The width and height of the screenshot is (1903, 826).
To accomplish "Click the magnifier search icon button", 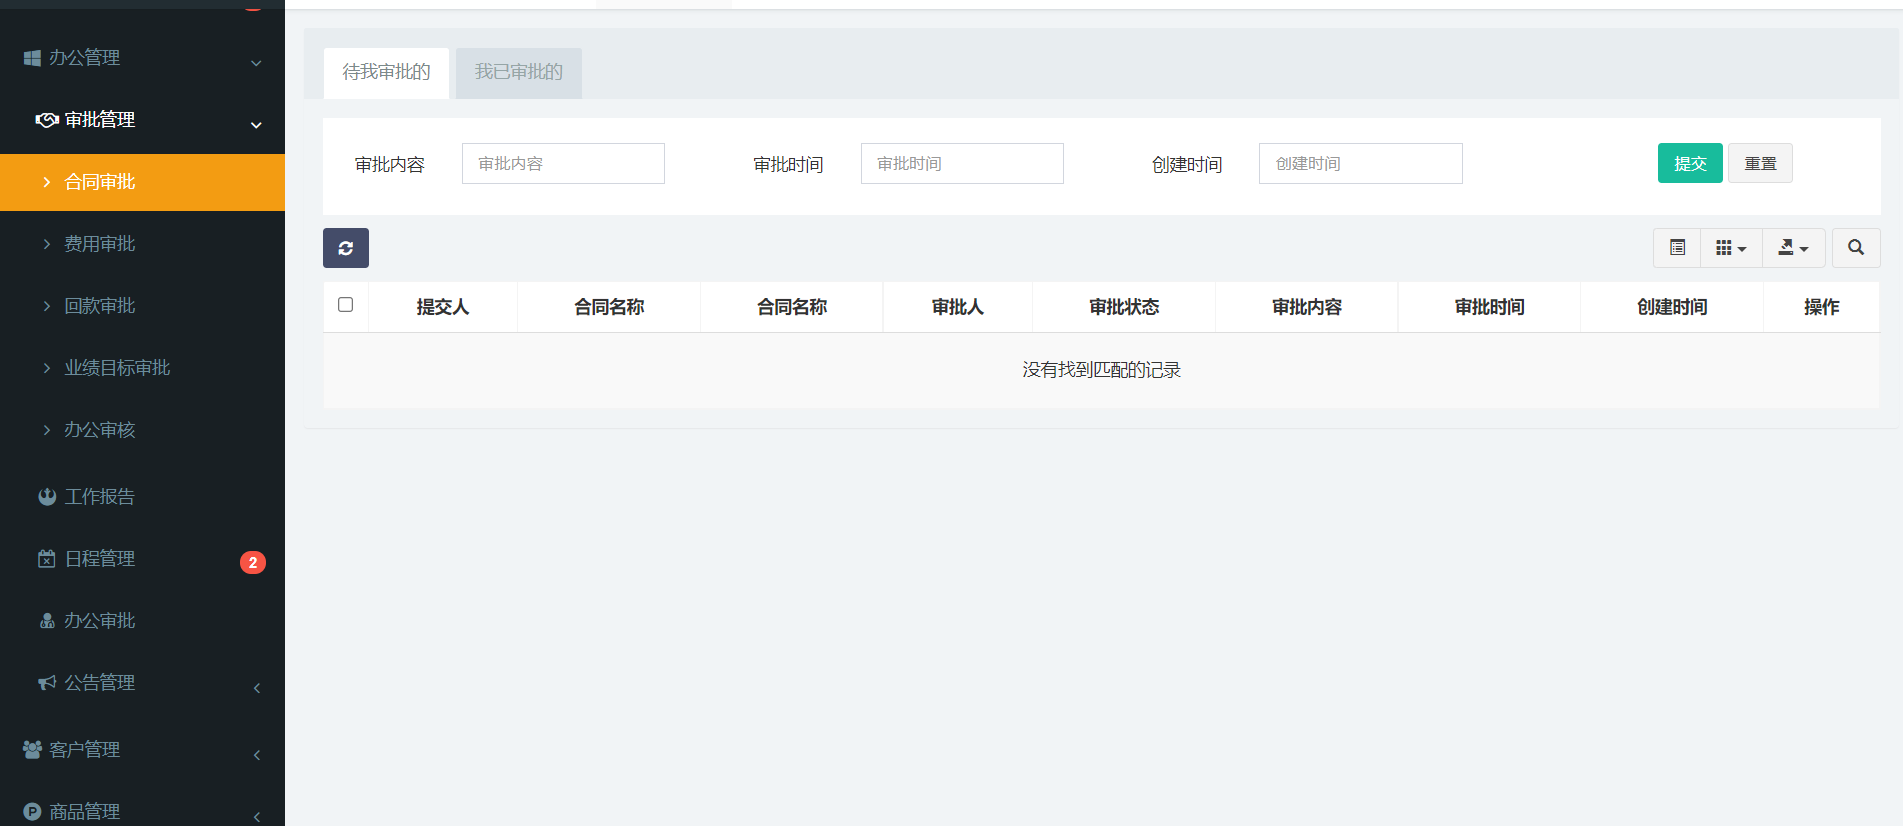I will tap(1856, 248).
